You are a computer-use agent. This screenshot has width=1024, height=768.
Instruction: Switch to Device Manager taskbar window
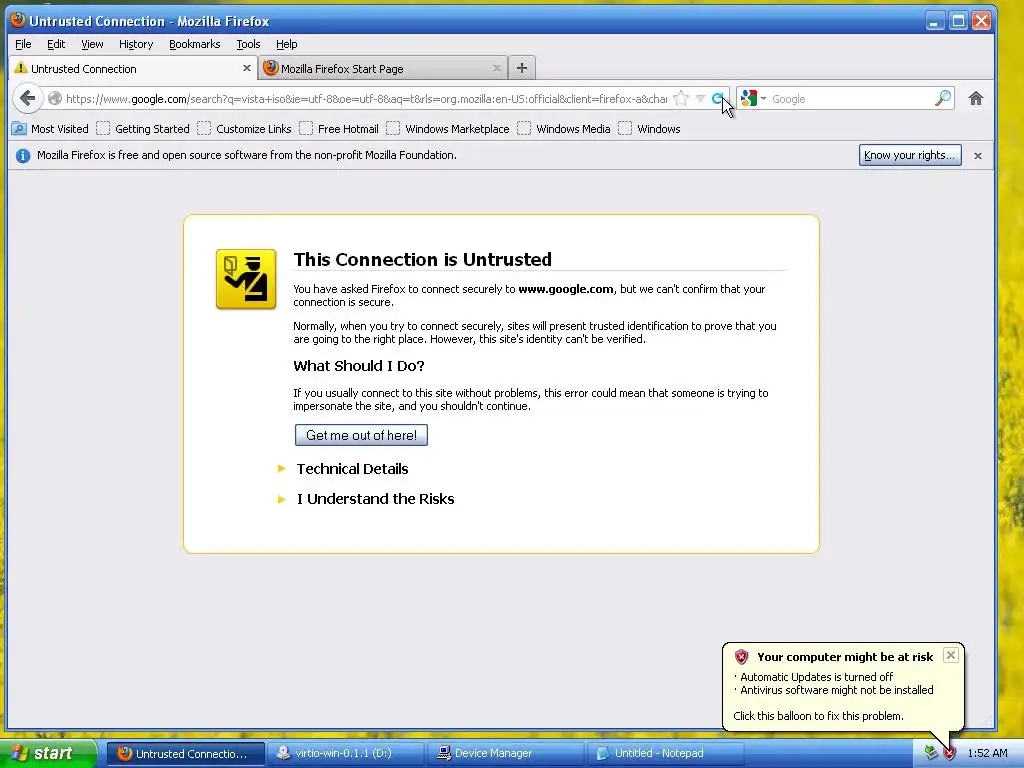click(x=506, y=753)
